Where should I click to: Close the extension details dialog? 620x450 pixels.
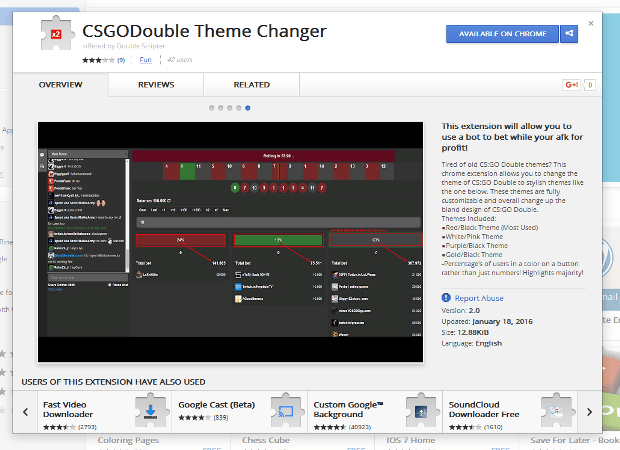click(591, 23)
